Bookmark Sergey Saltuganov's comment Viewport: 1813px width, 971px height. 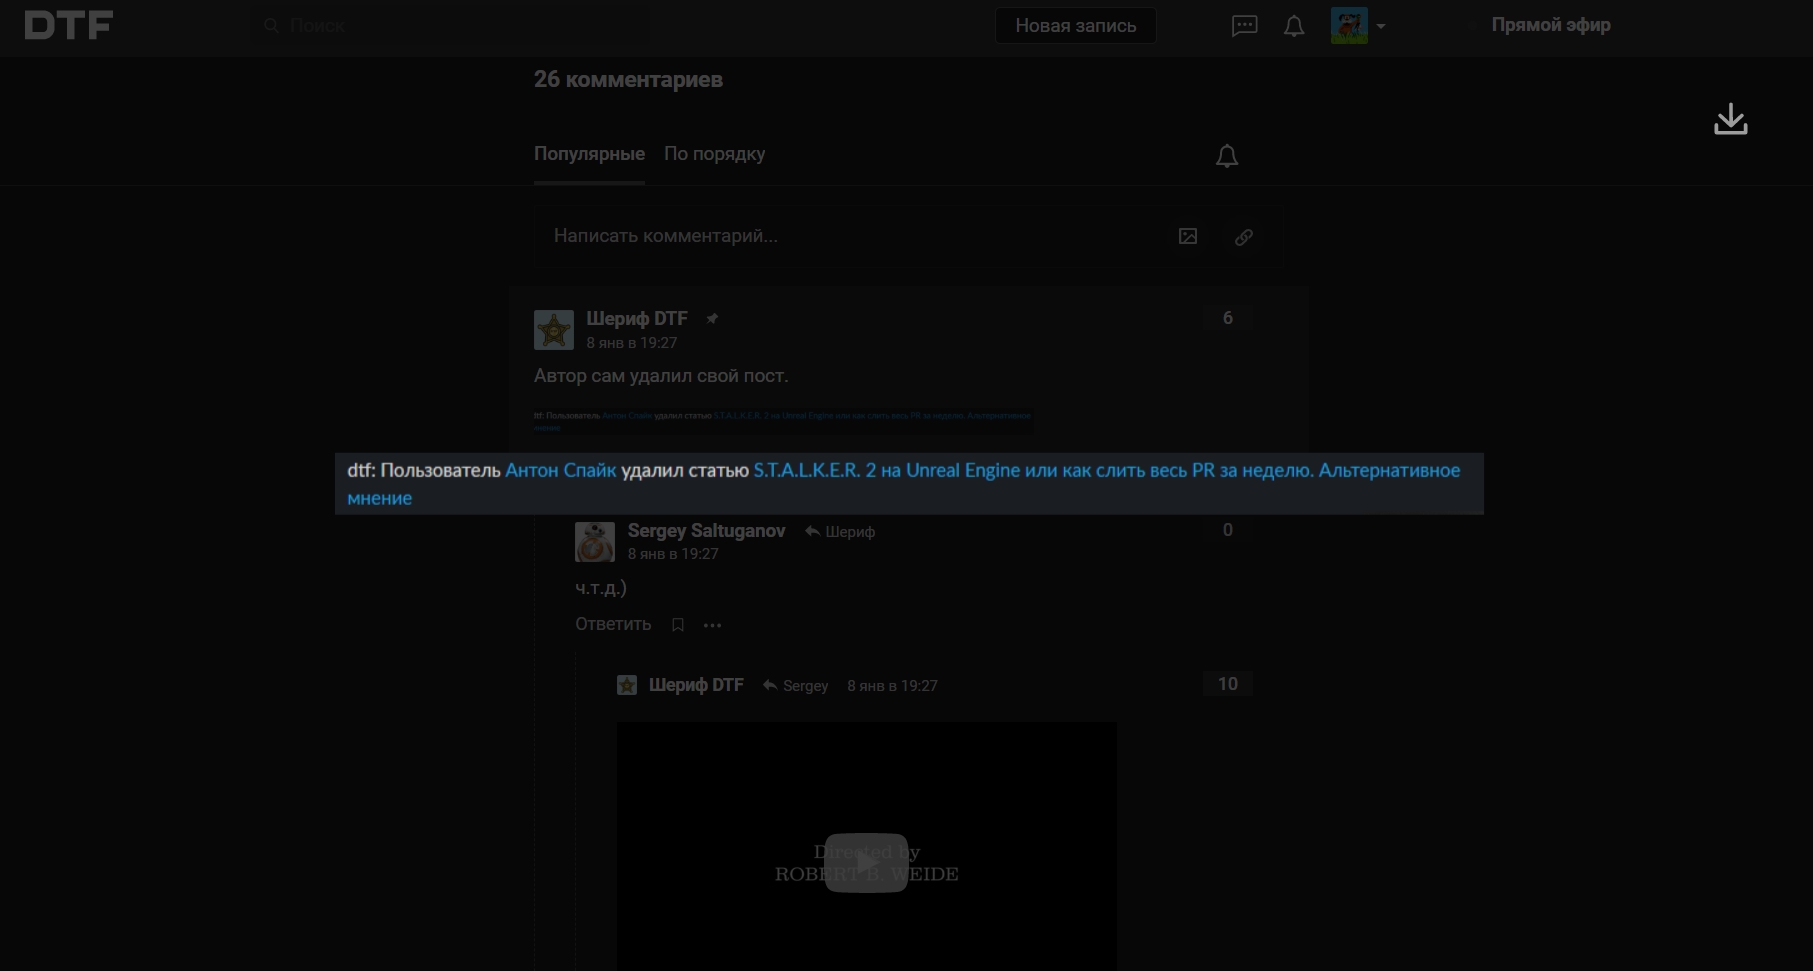[x=678, y=625]
